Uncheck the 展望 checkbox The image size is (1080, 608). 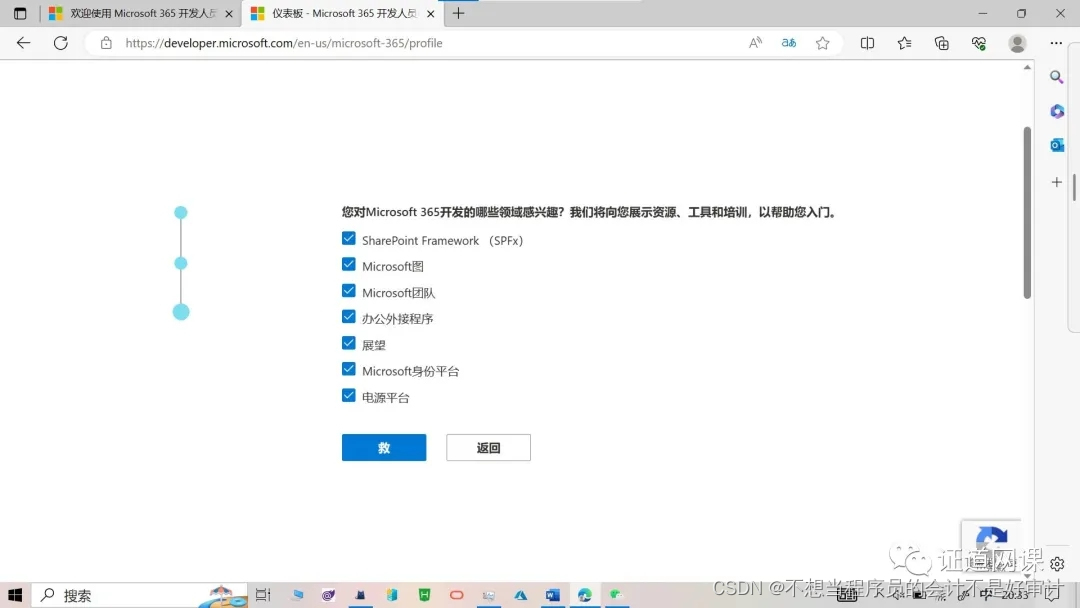coord(349,344)
